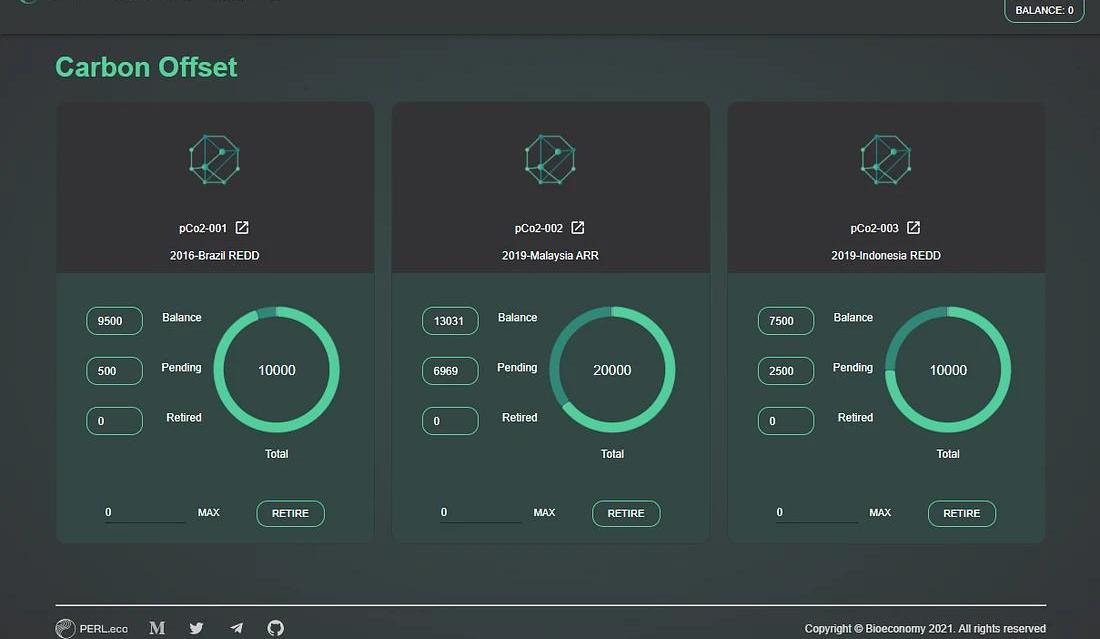Focus the retire amount field for pCo2-001
This screenshot has height=639, width=1100.
[145, 513]
